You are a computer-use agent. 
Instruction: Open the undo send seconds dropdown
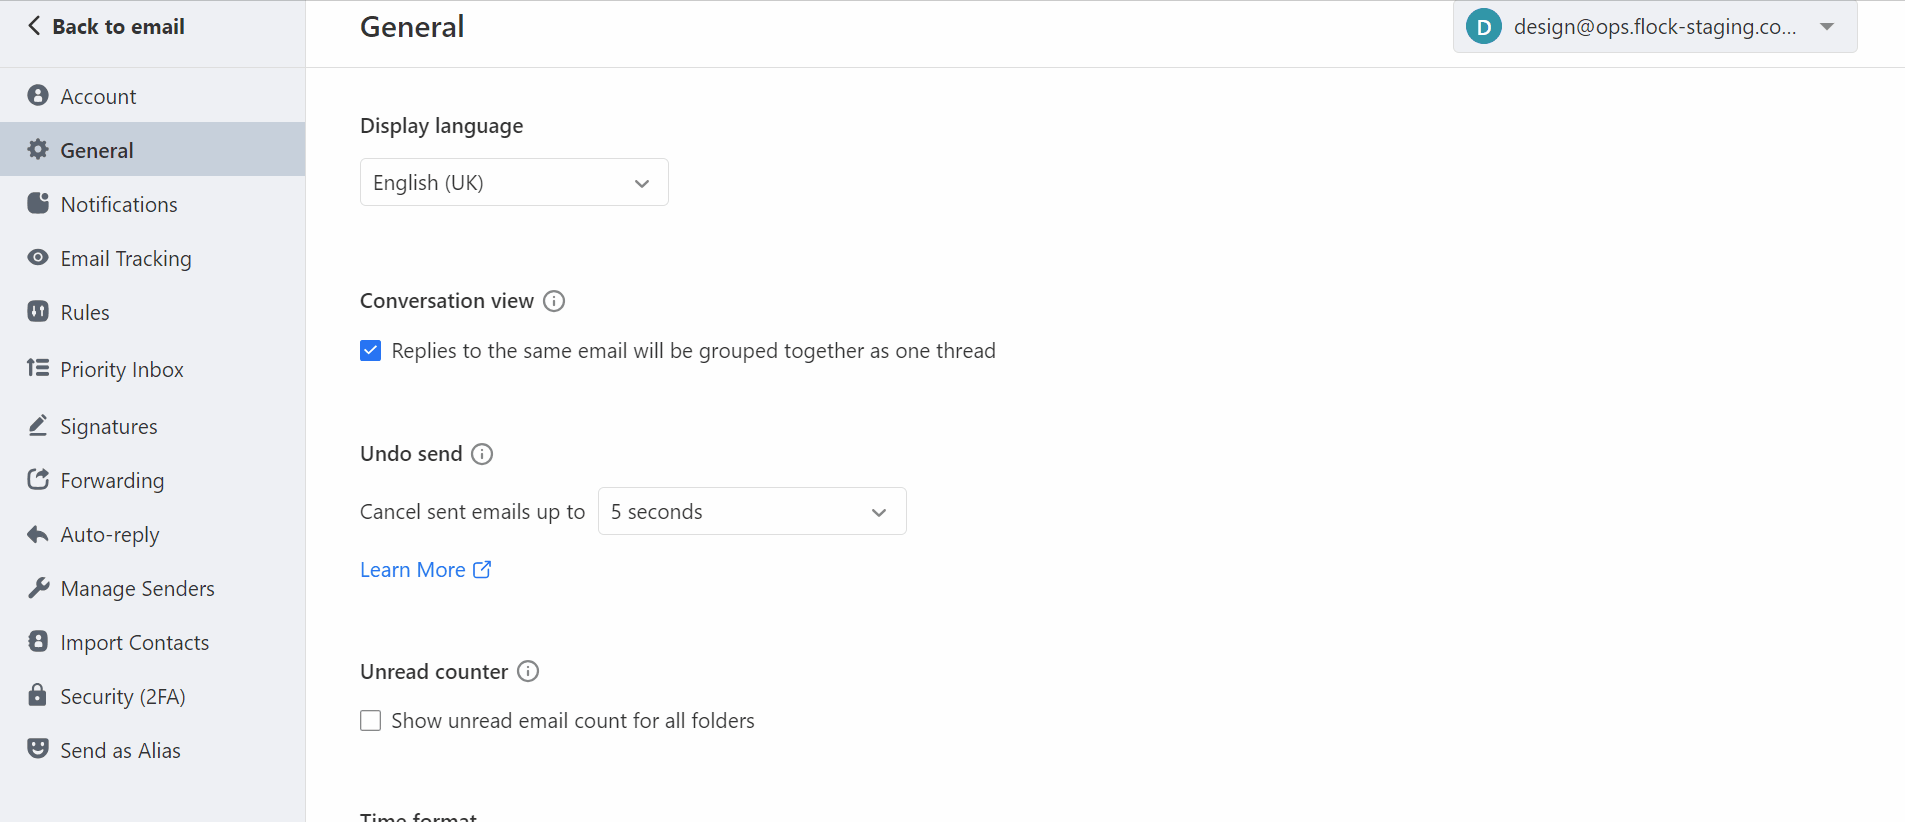pyautogui.click(x=751, y=511)
